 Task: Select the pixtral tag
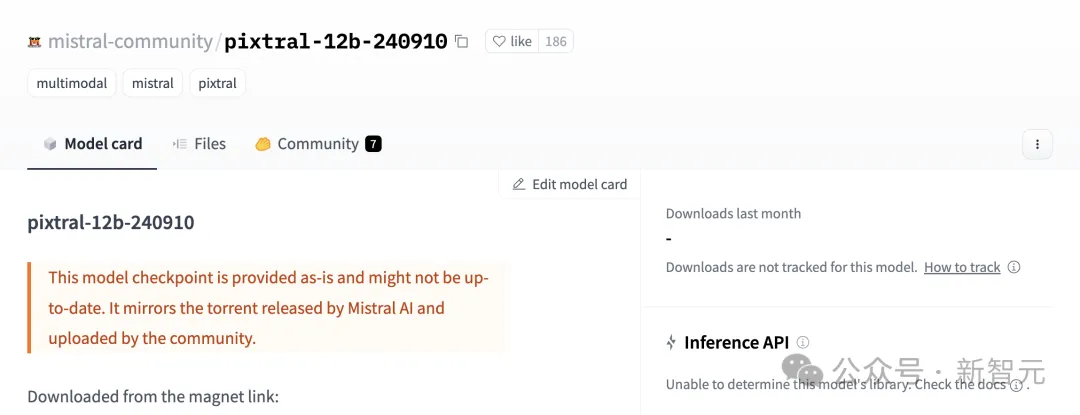pos(217,83)
